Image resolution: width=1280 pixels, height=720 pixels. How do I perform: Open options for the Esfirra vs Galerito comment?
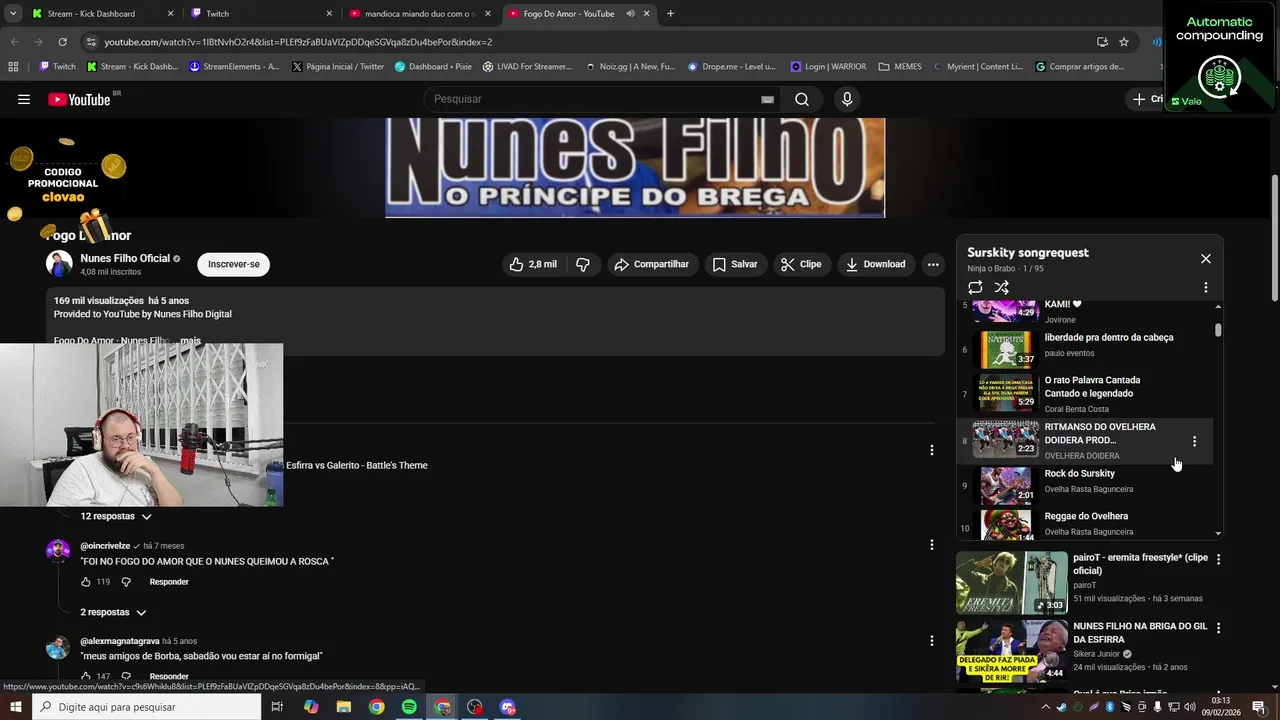[x=932, y=450]
